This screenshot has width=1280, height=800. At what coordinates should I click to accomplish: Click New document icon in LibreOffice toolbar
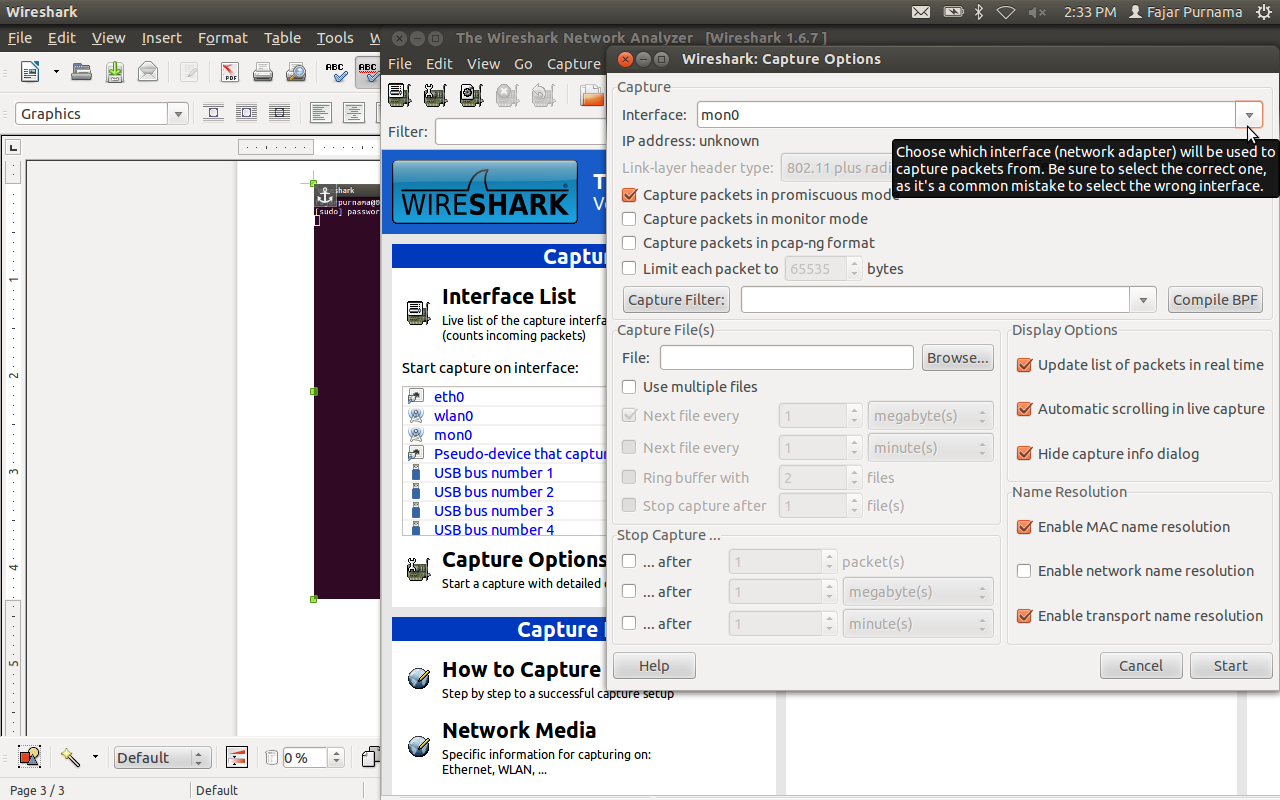(31, 72)
